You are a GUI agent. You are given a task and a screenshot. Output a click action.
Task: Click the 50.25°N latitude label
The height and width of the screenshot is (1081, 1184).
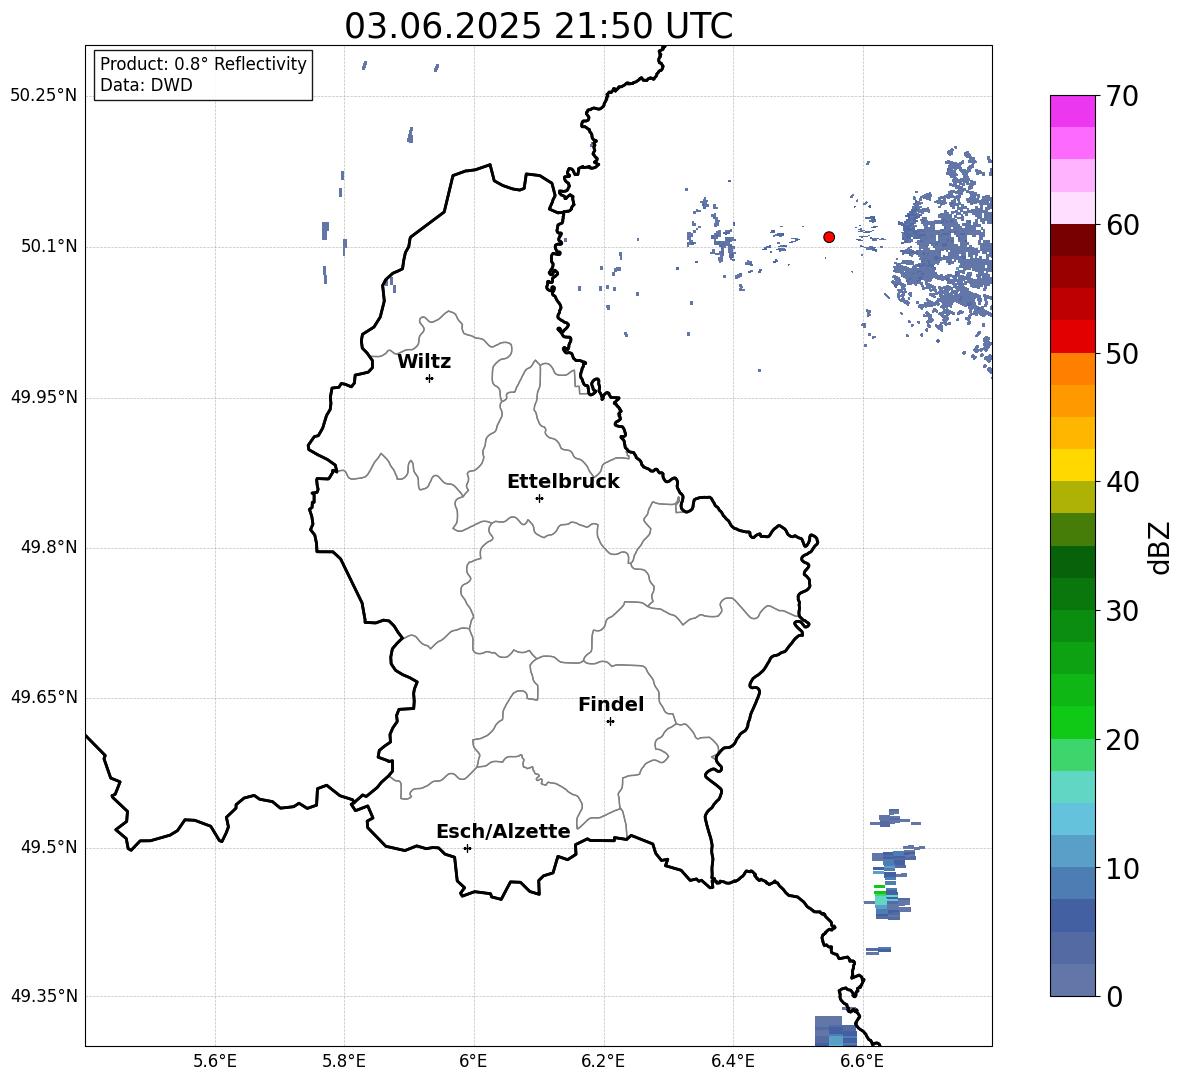44,96
